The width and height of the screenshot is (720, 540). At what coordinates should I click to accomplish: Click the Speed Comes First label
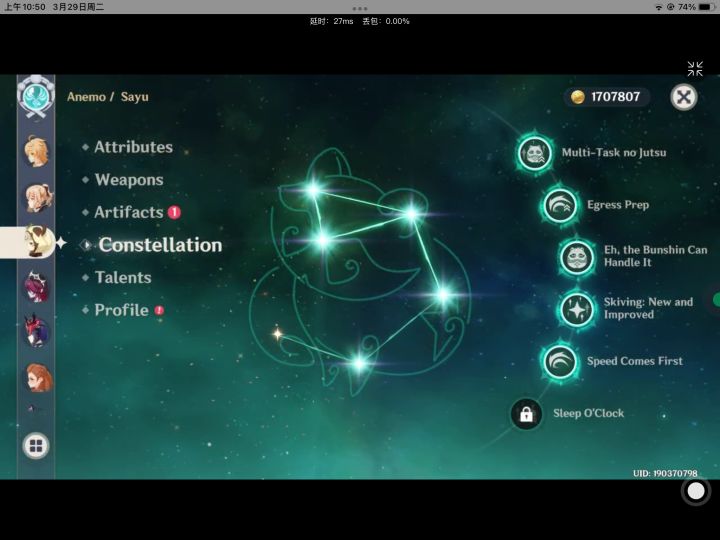tap(635, 361)
